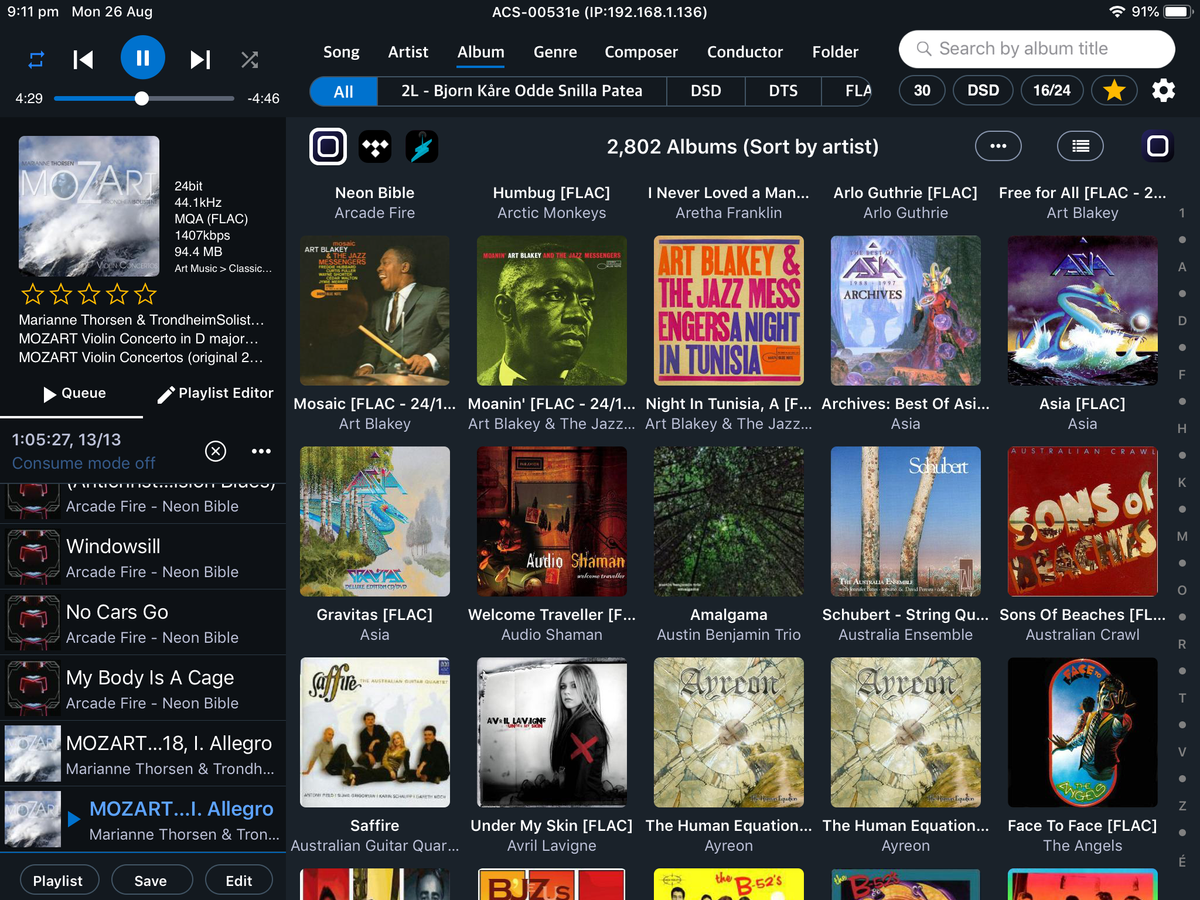Switch to list view icon

[1080, 146]
